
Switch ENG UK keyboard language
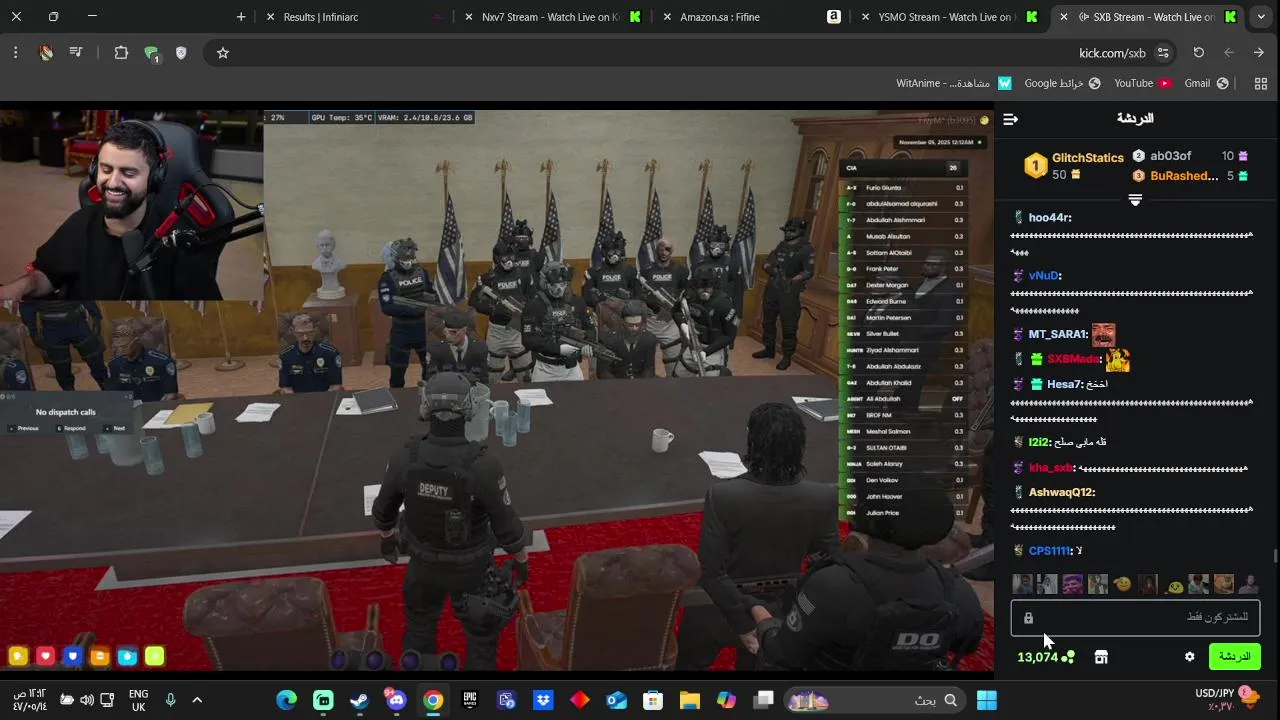pyautogui.click(x=139, y=700)
